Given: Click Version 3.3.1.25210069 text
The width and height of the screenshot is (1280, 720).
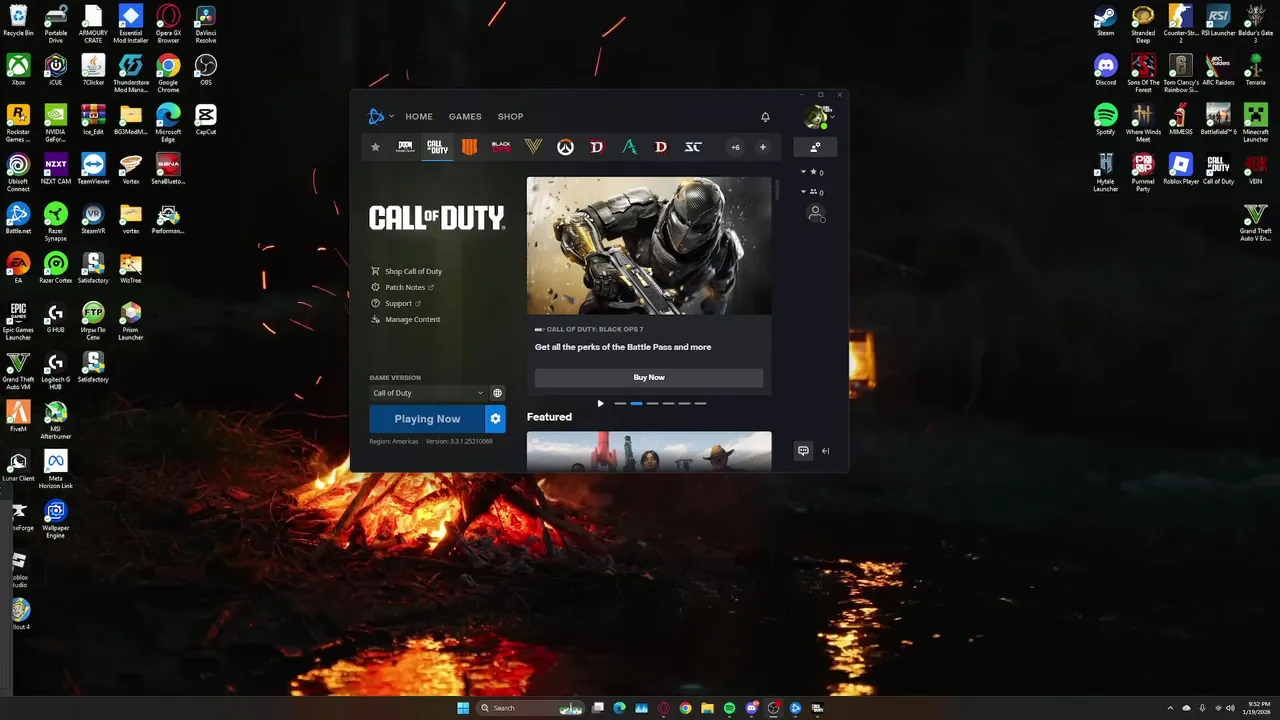Looking at the screenshot, I should pyautogui.click(x=459, y=441).
